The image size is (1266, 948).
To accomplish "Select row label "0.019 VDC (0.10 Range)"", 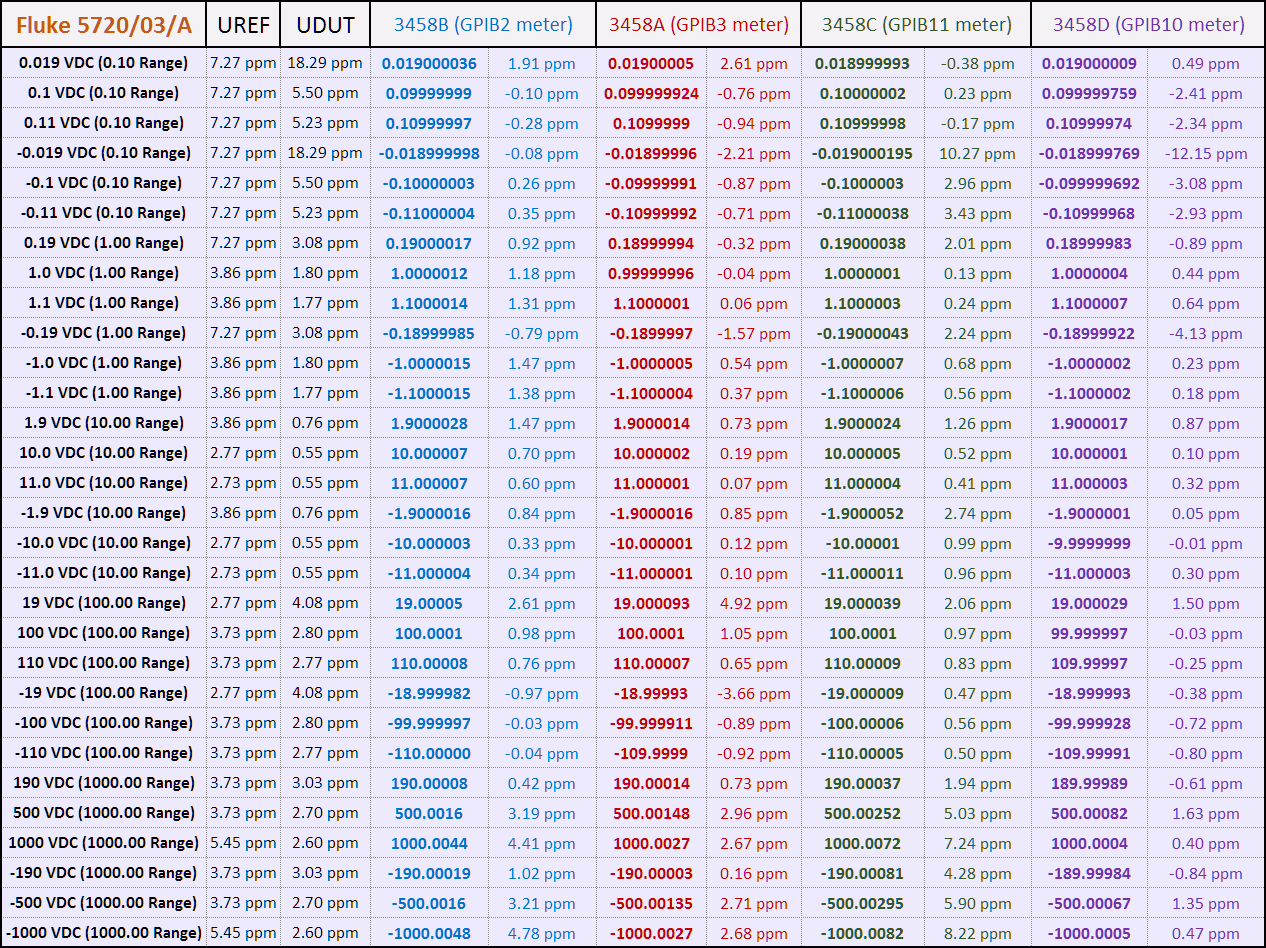I will pyautogui.click(x=103, y=63).
